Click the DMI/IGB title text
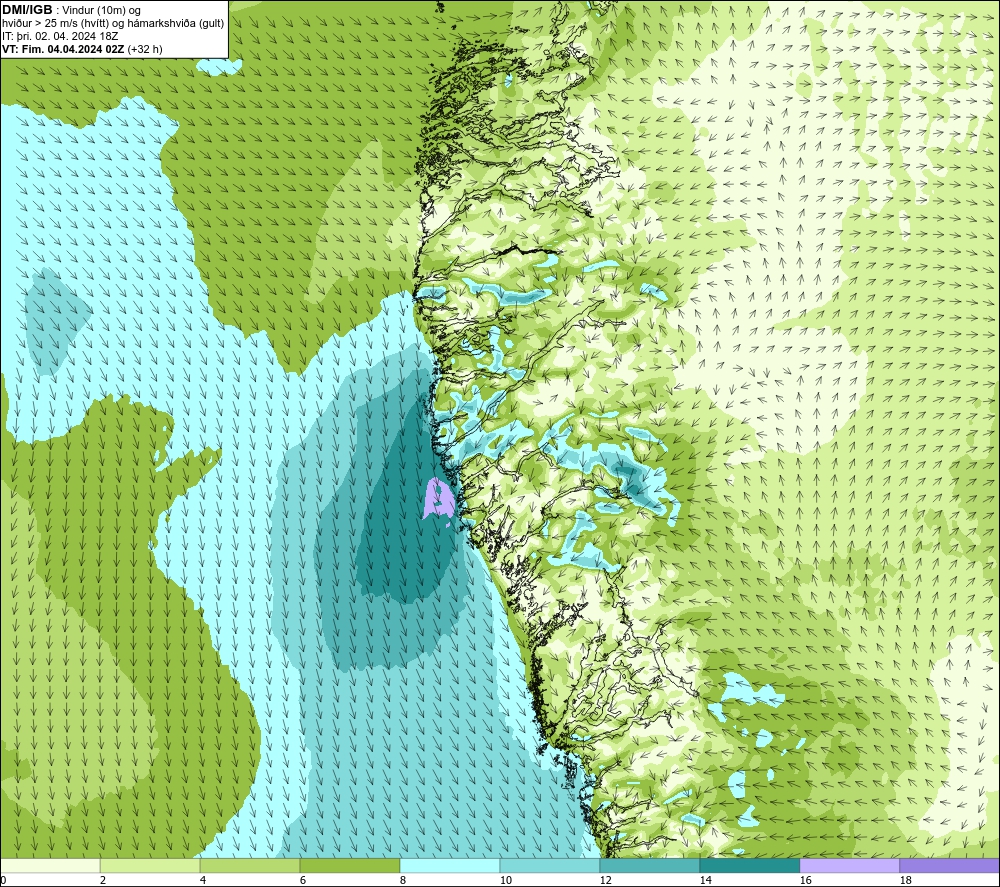Viewport: 1000px width, 887px height. (x=27, y=10)
